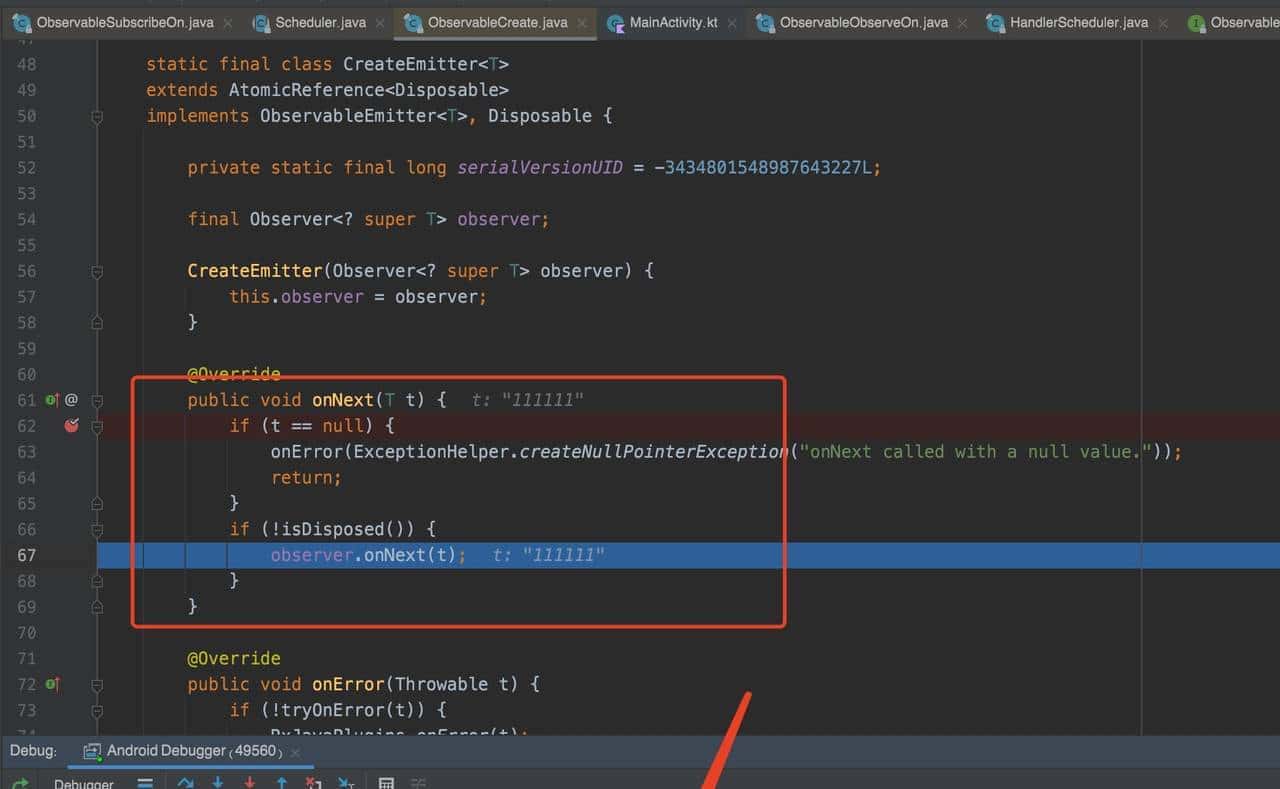This screenshot has height=789, width=1280.
Task: Collapse the class fold marker at line 50
Action: click(97, 116)
